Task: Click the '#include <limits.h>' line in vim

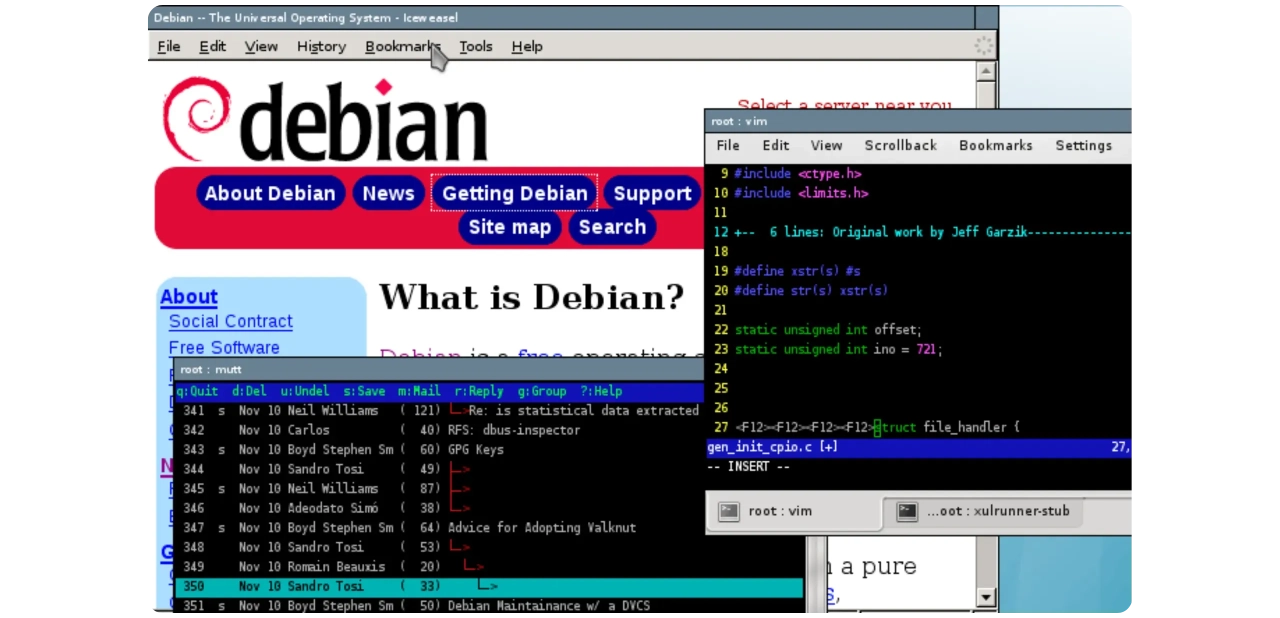Action: click(x=801, y=193)
